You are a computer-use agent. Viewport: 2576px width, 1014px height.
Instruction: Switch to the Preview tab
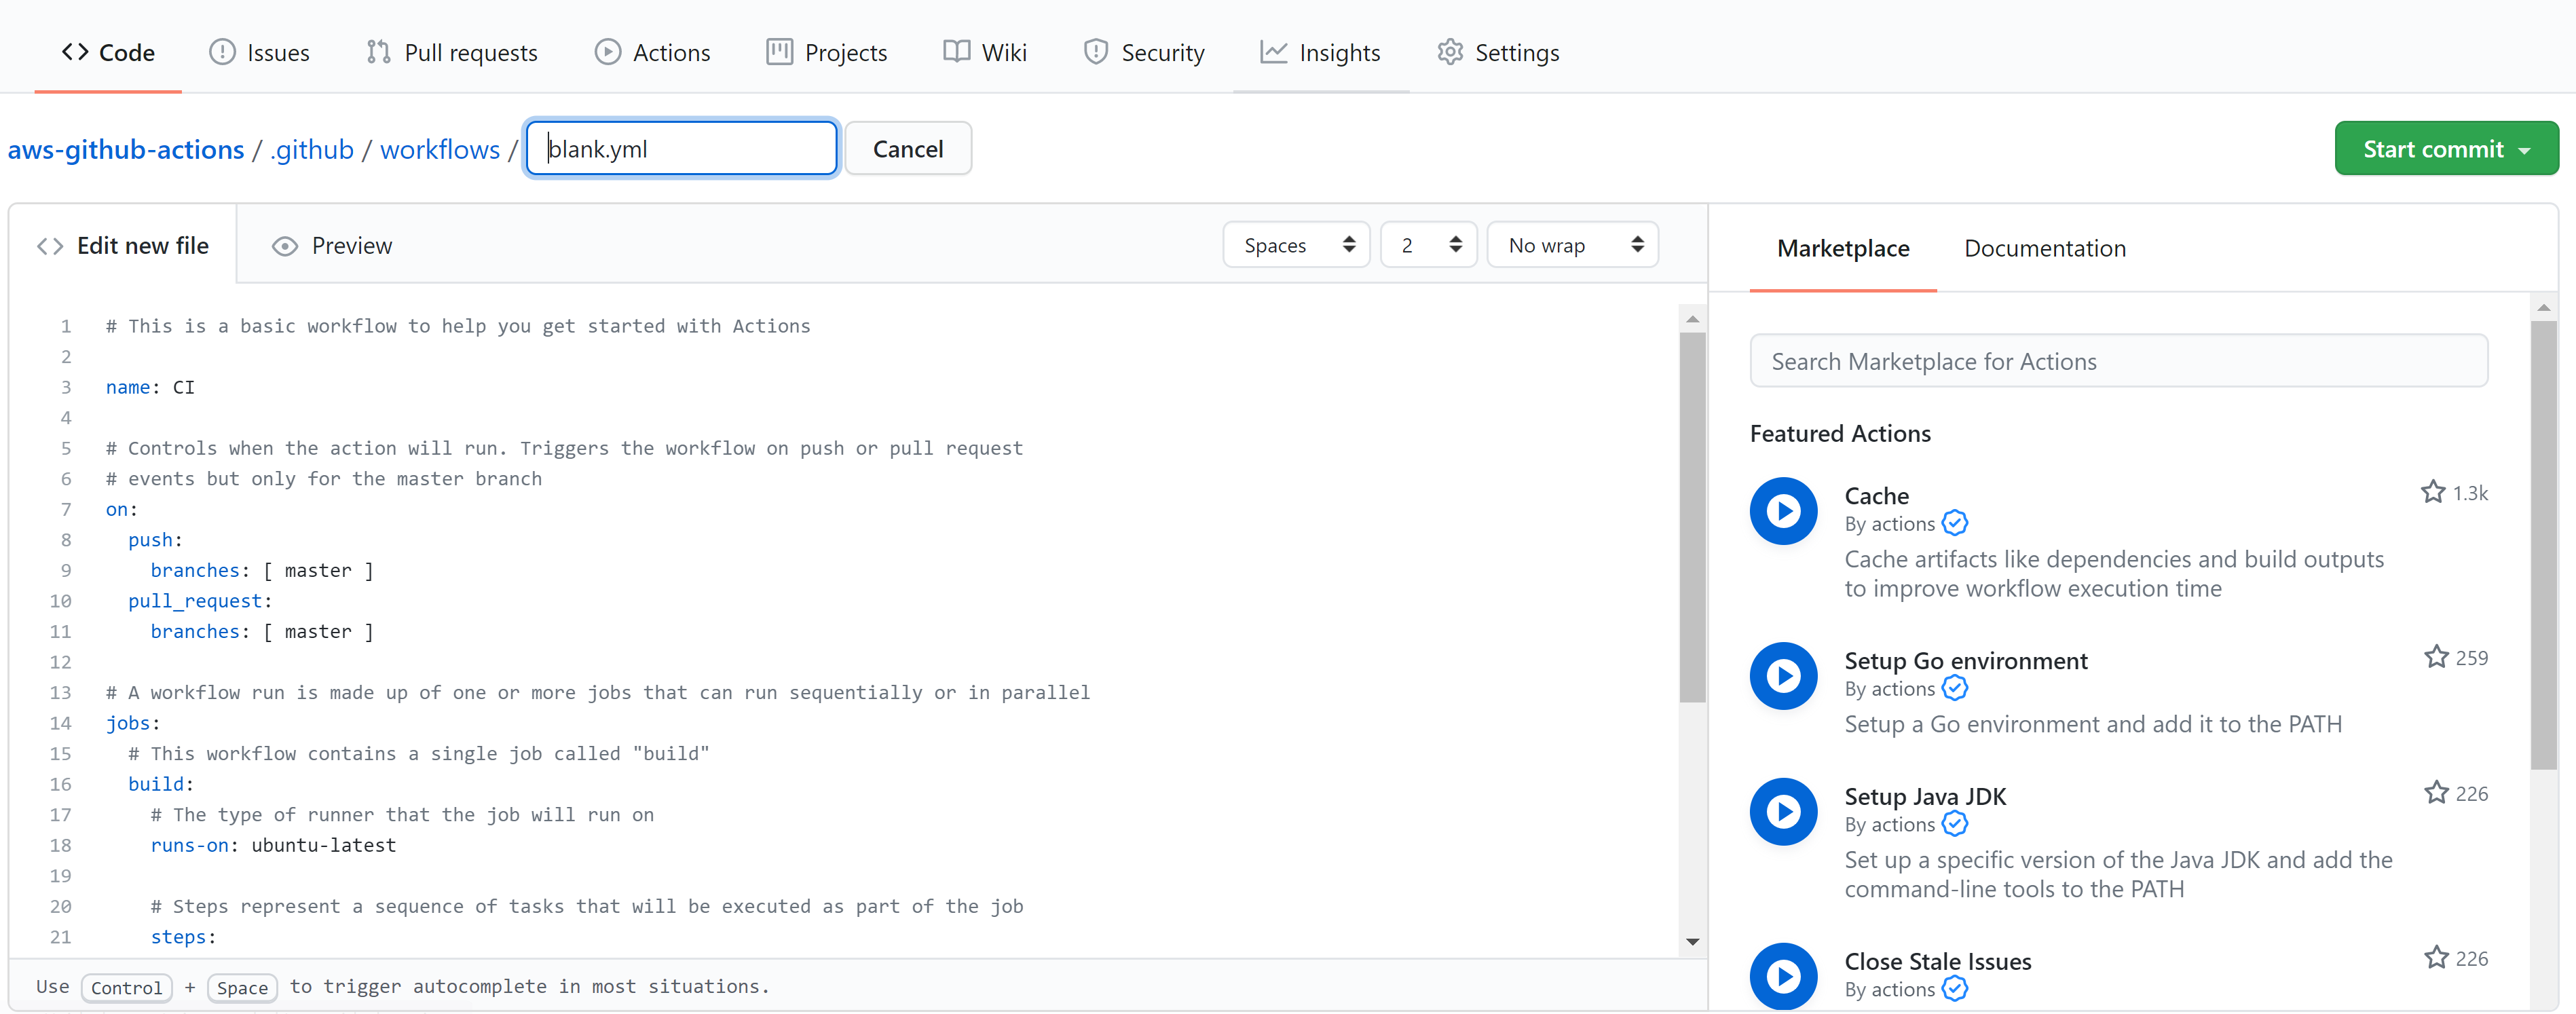[x=332, y=246]
